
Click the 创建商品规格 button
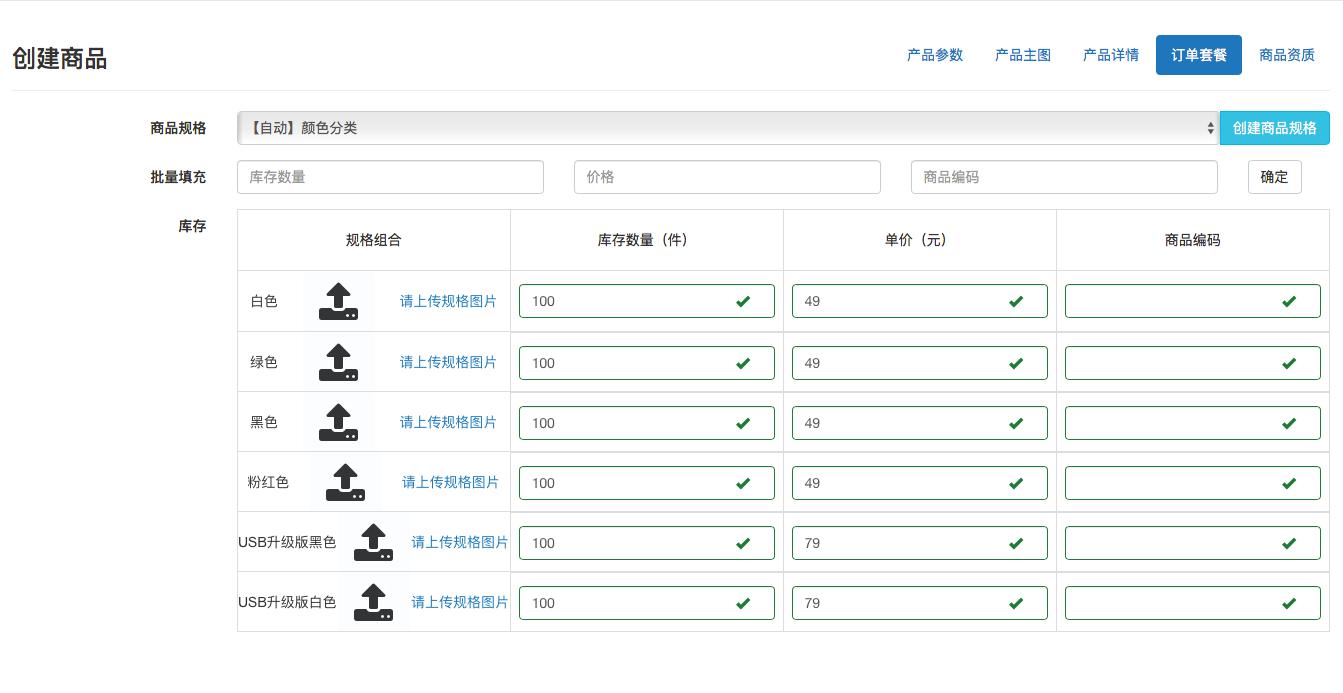click(x=1275, y=128)
